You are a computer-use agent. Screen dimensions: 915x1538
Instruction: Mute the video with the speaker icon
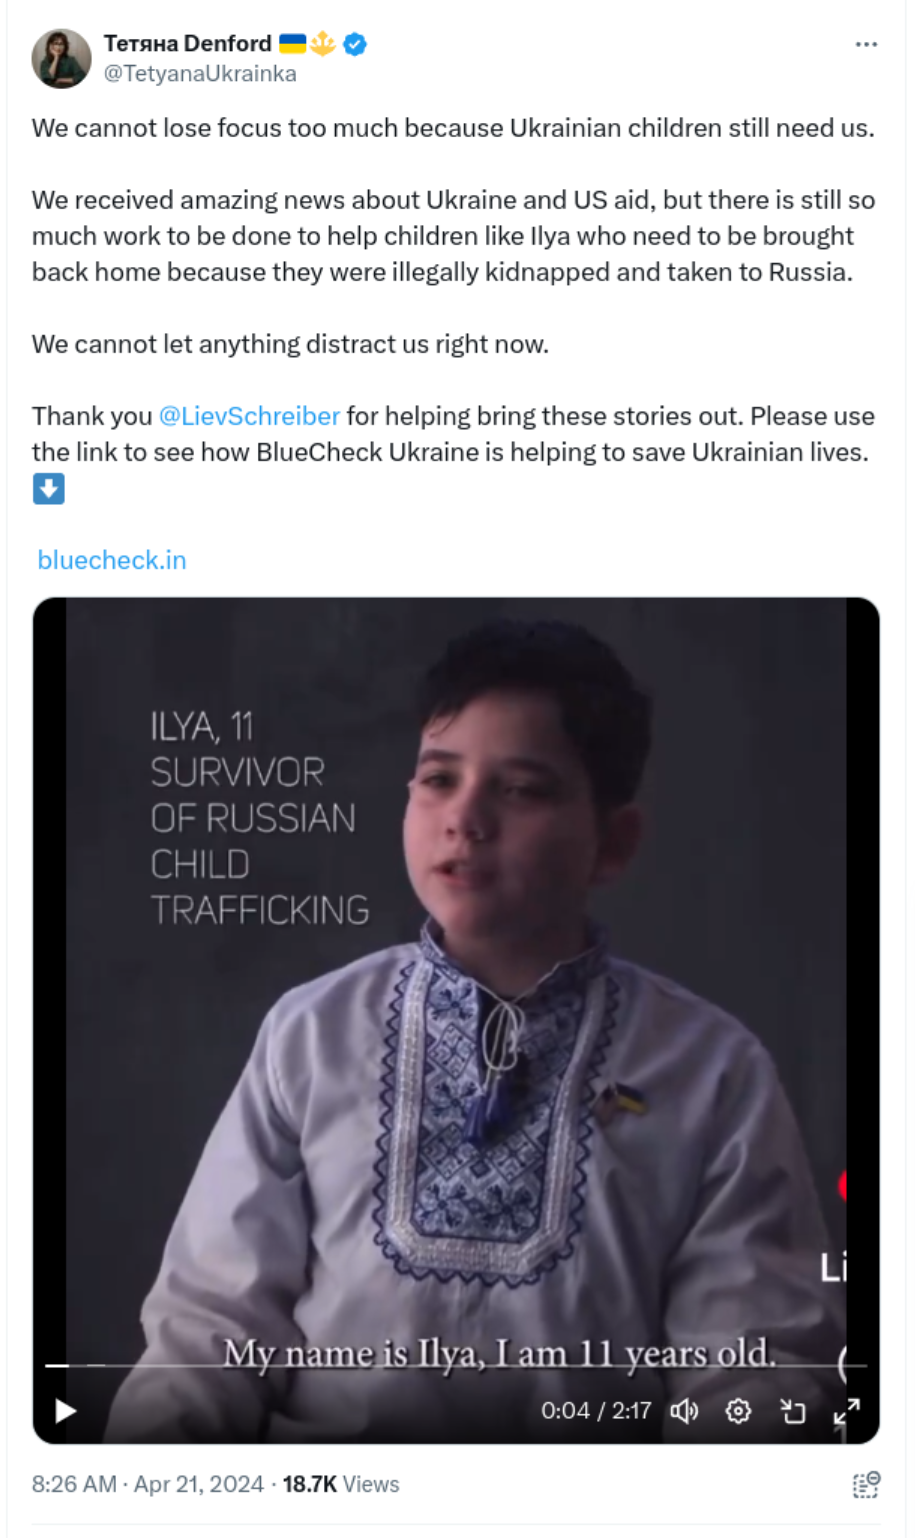coord(684,1411)
